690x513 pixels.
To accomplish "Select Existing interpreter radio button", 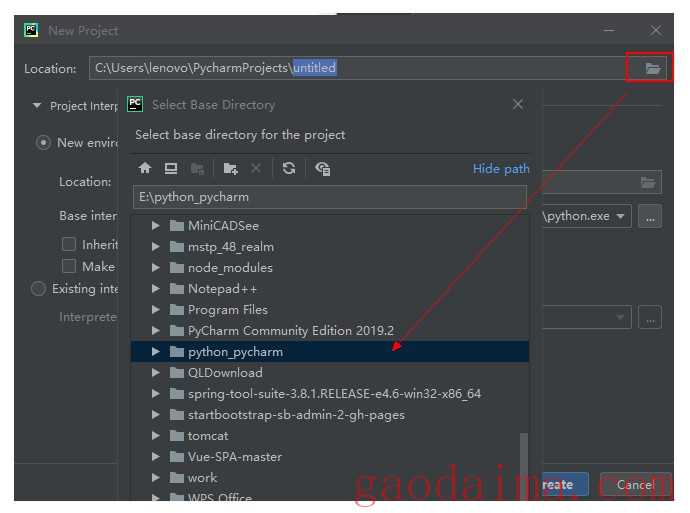I will [38, 289].
